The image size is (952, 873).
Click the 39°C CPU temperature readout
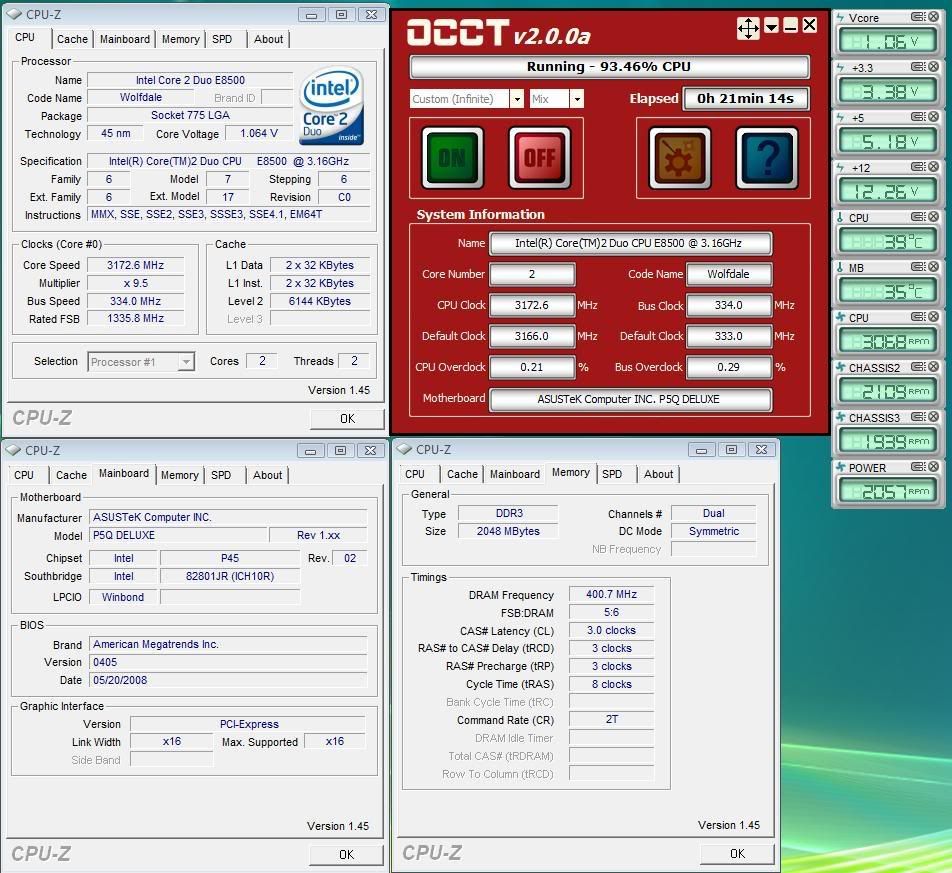[888, 242]
